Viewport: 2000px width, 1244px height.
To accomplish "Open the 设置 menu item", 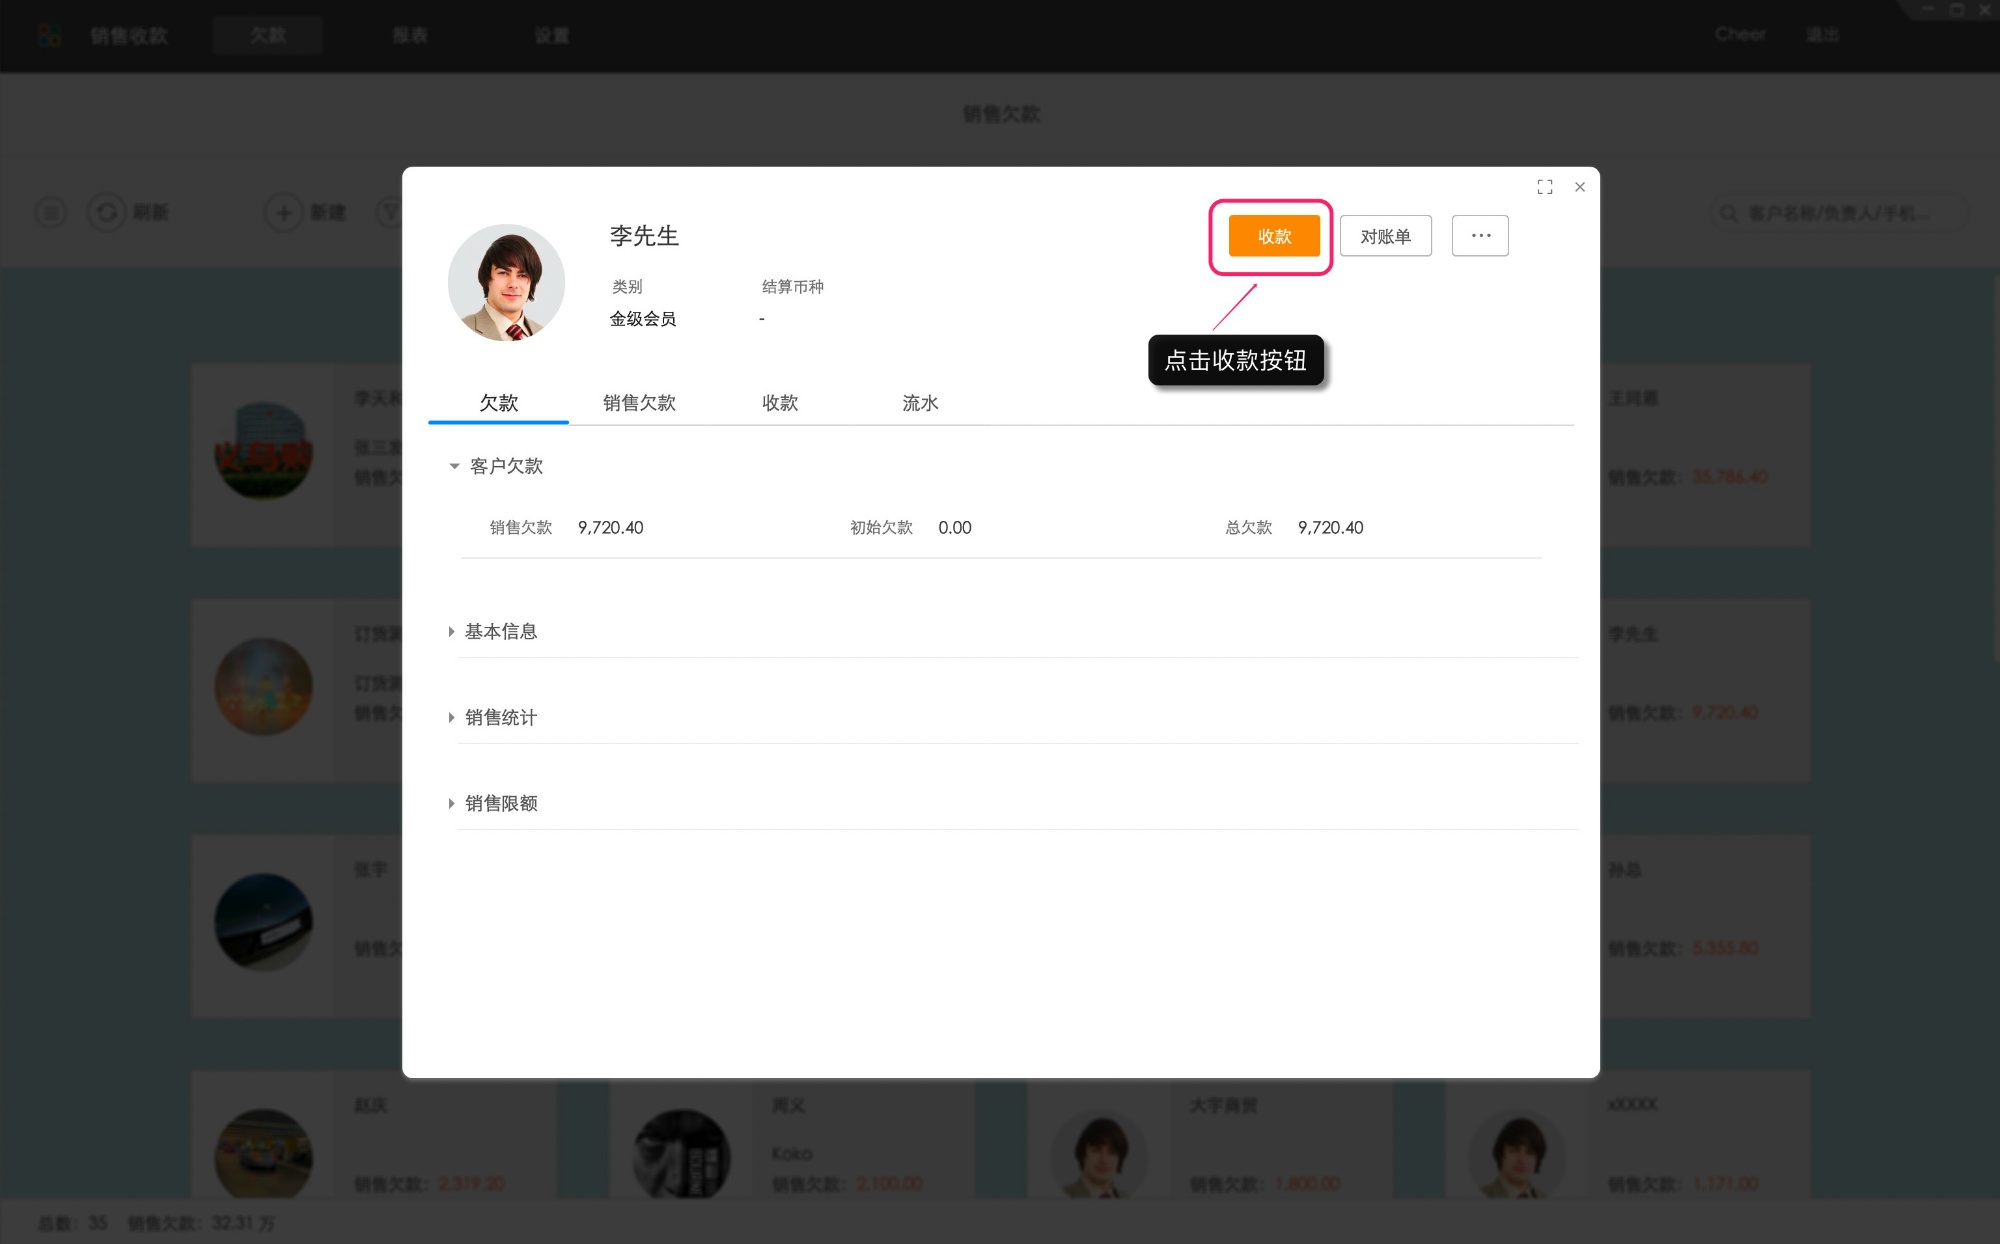I will point(552,34).
